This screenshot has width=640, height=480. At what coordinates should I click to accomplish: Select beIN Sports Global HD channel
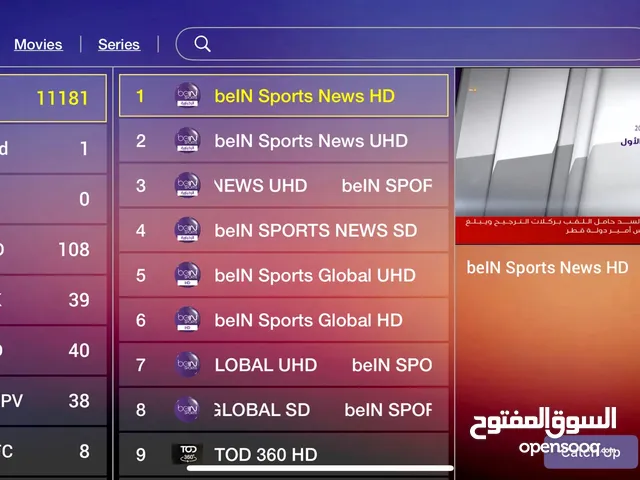(284, 320)
